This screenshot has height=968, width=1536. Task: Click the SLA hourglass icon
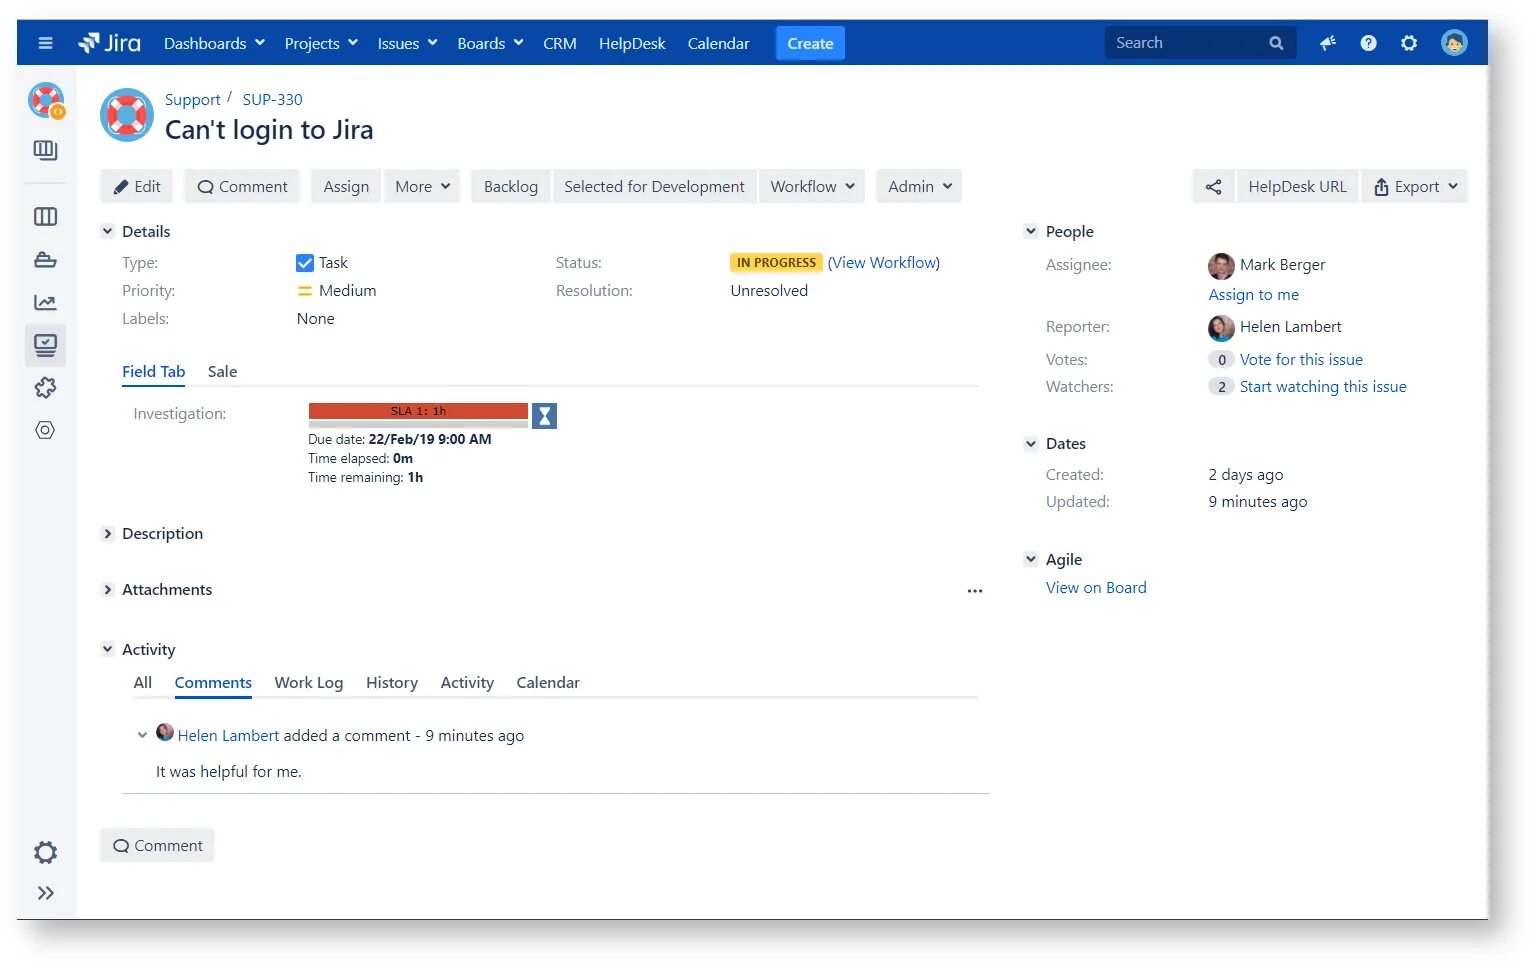coord(544,416)
